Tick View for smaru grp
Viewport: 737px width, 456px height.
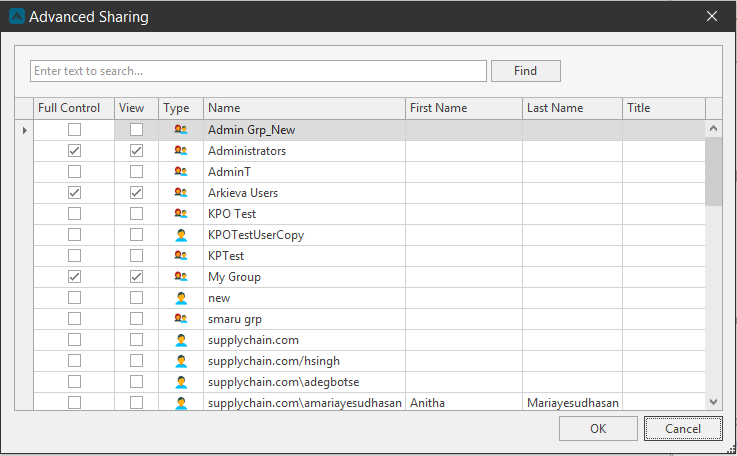(136, 318)
